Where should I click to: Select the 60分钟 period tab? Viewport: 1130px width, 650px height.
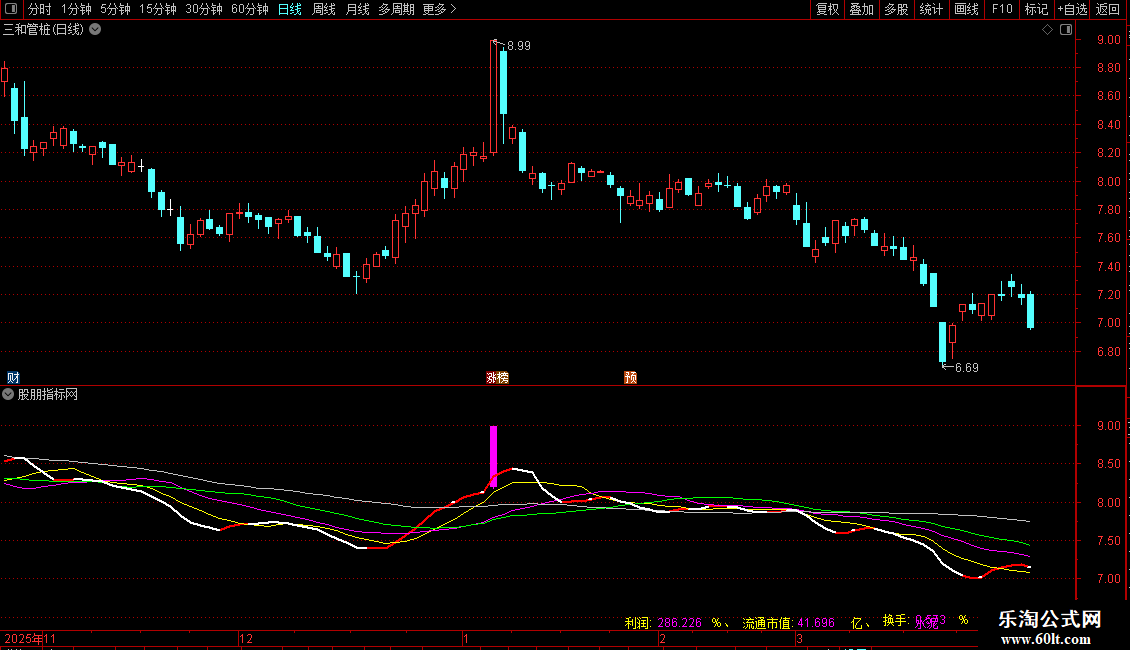249,9
